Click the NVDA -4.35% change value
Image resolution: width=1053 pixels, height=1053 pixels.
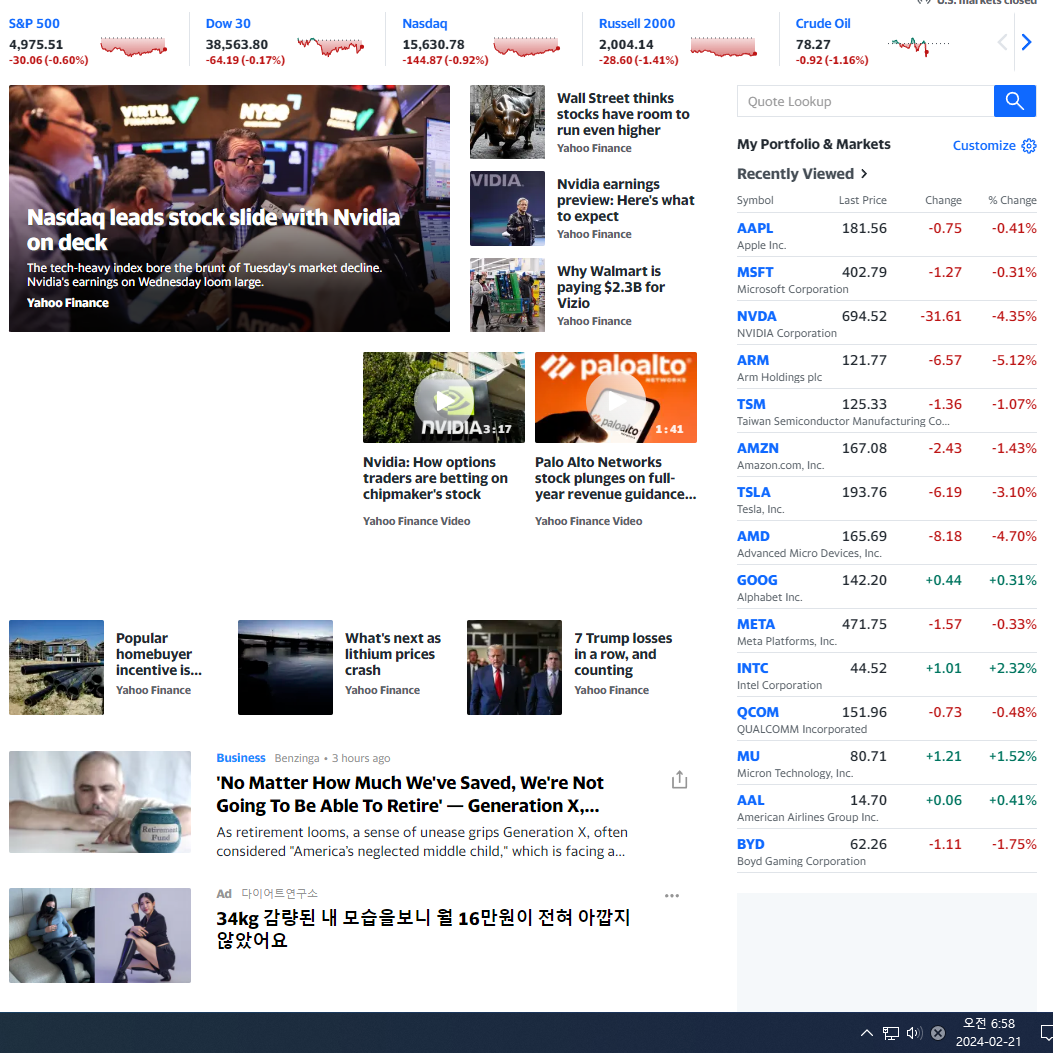(x=1014, y=316)
